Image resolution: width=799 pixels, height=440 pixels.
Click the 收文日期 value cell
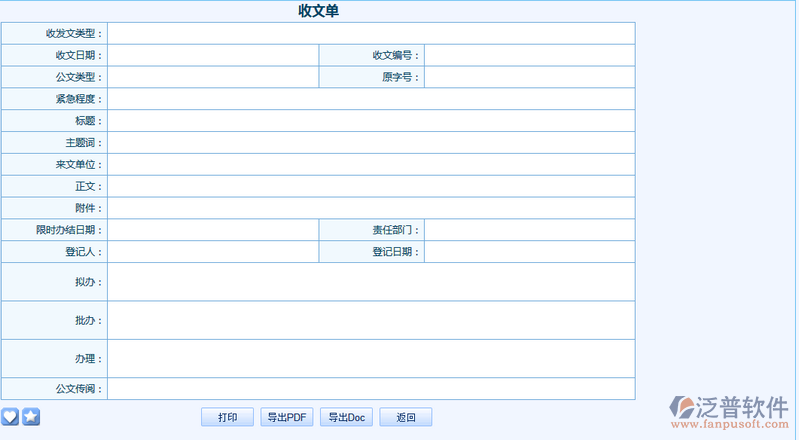point(212,56)
